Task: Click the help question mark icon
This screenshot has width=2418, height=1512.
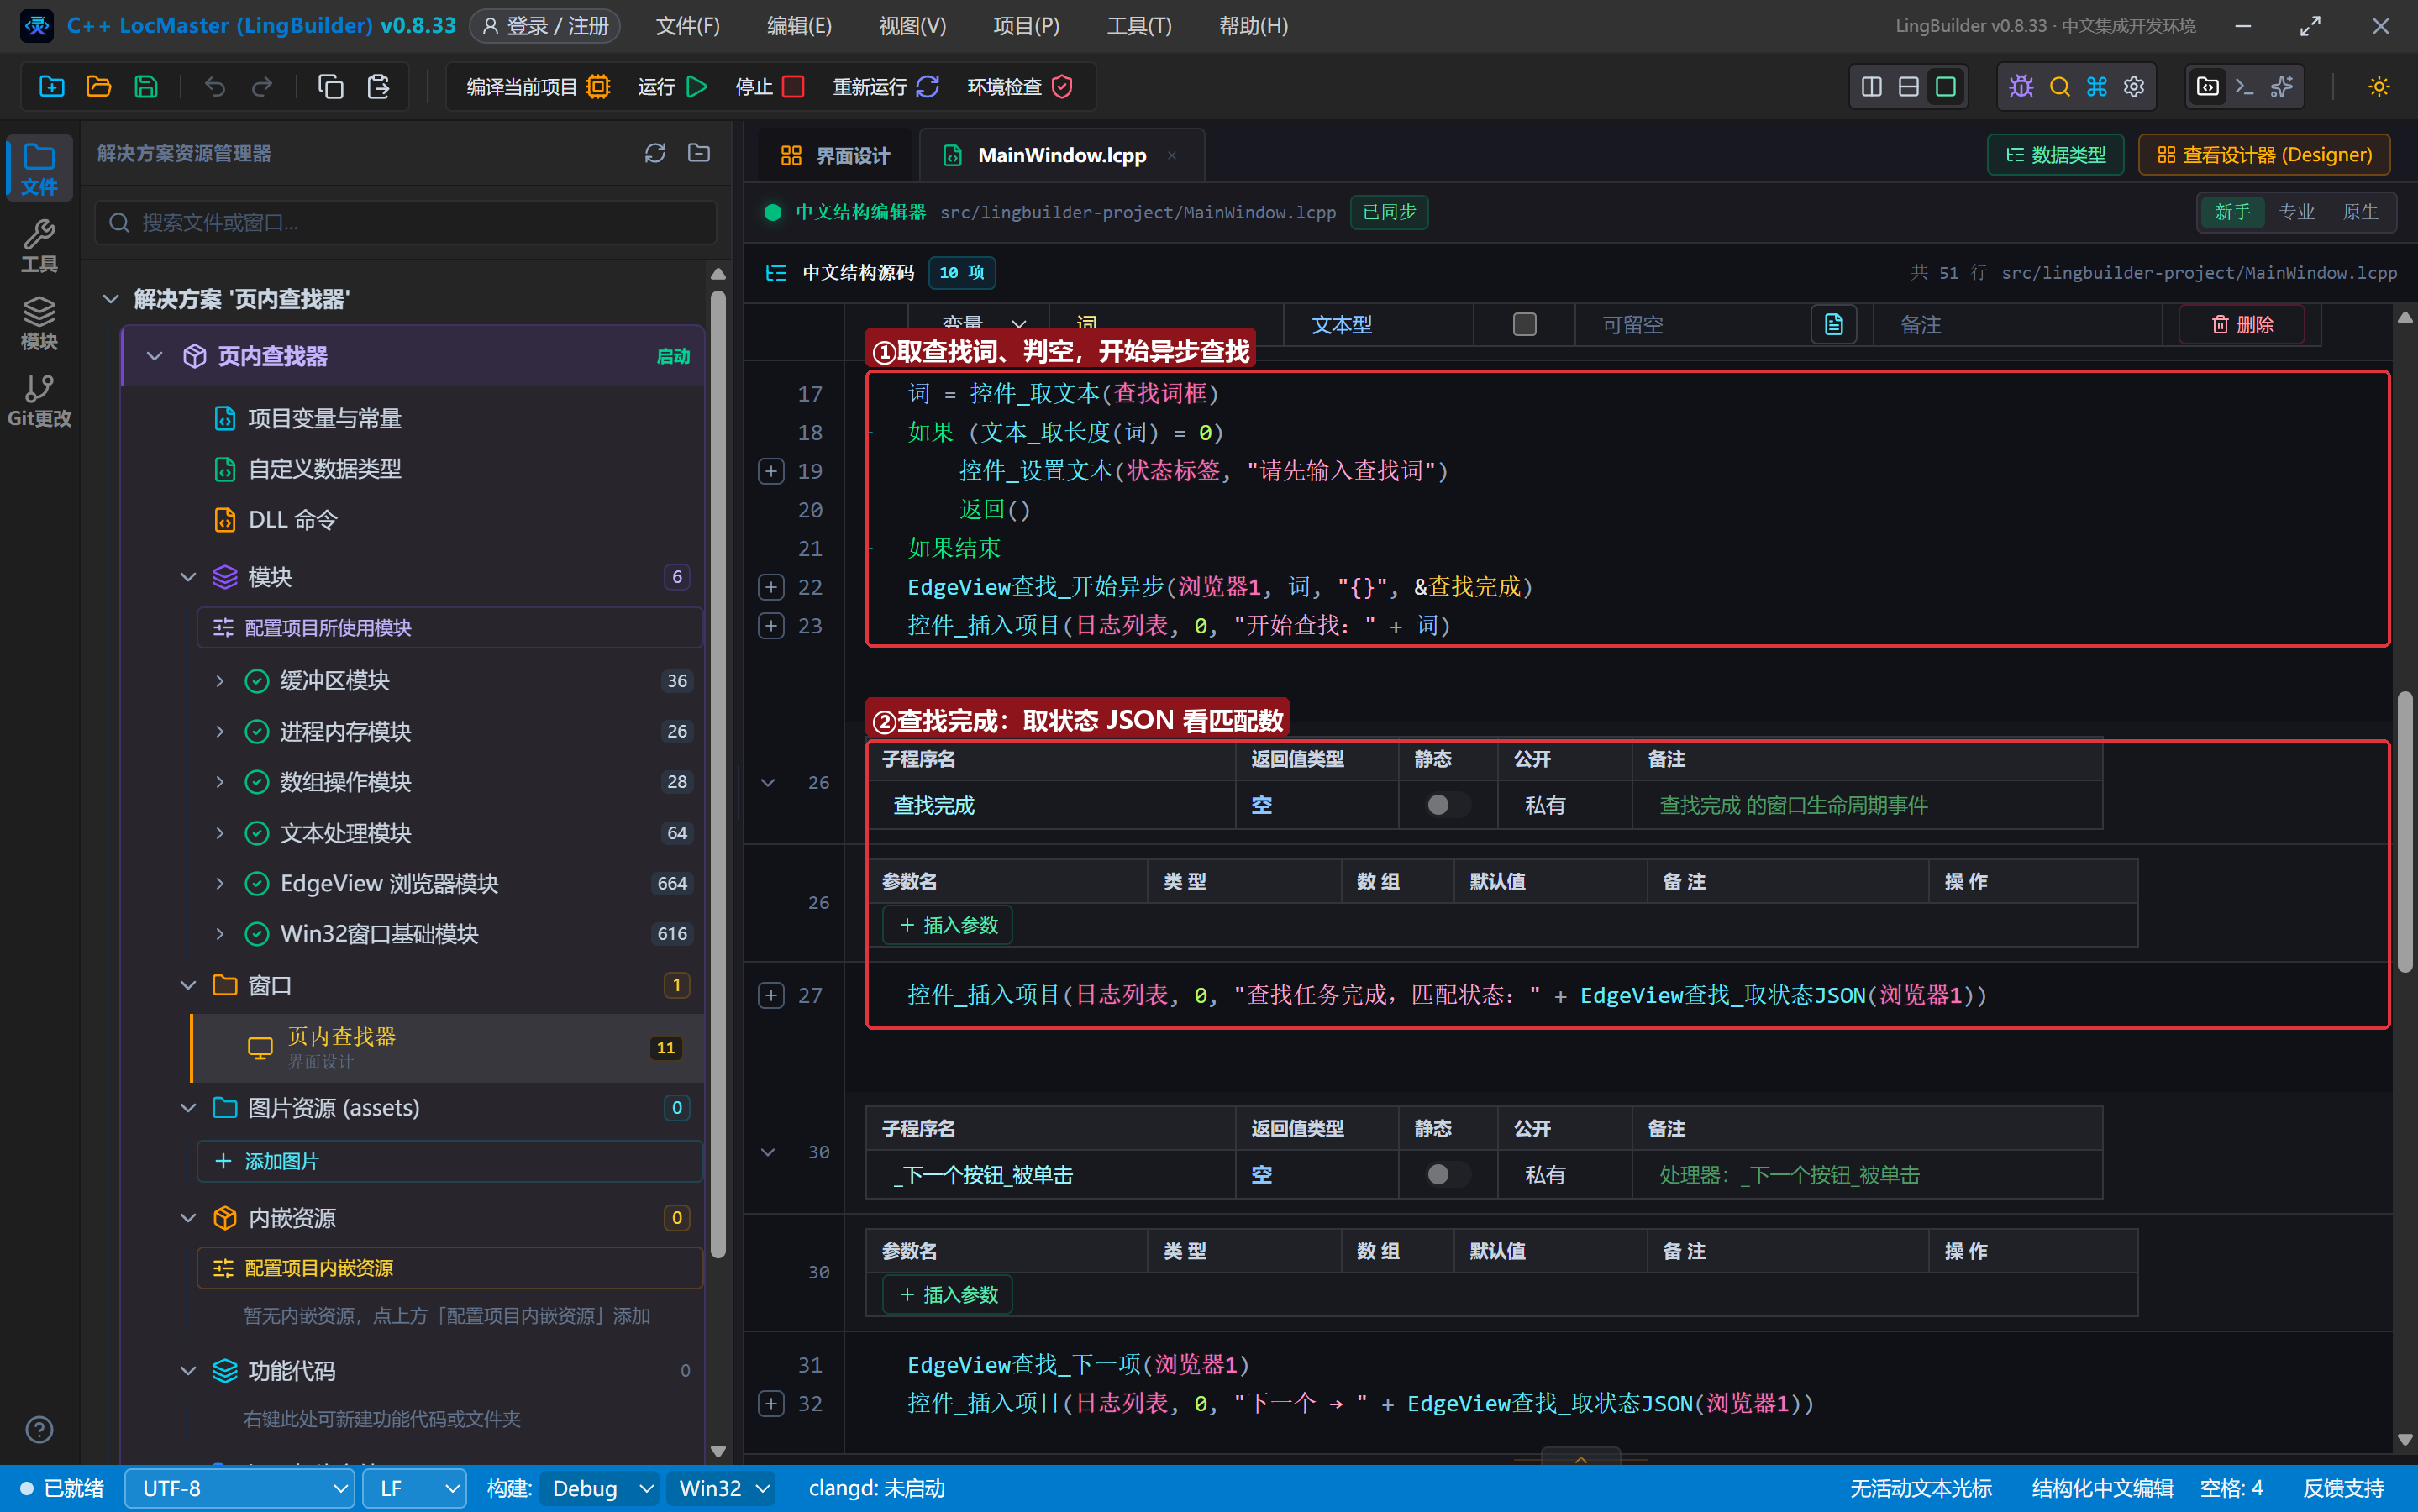Action: click(39, 1430)
